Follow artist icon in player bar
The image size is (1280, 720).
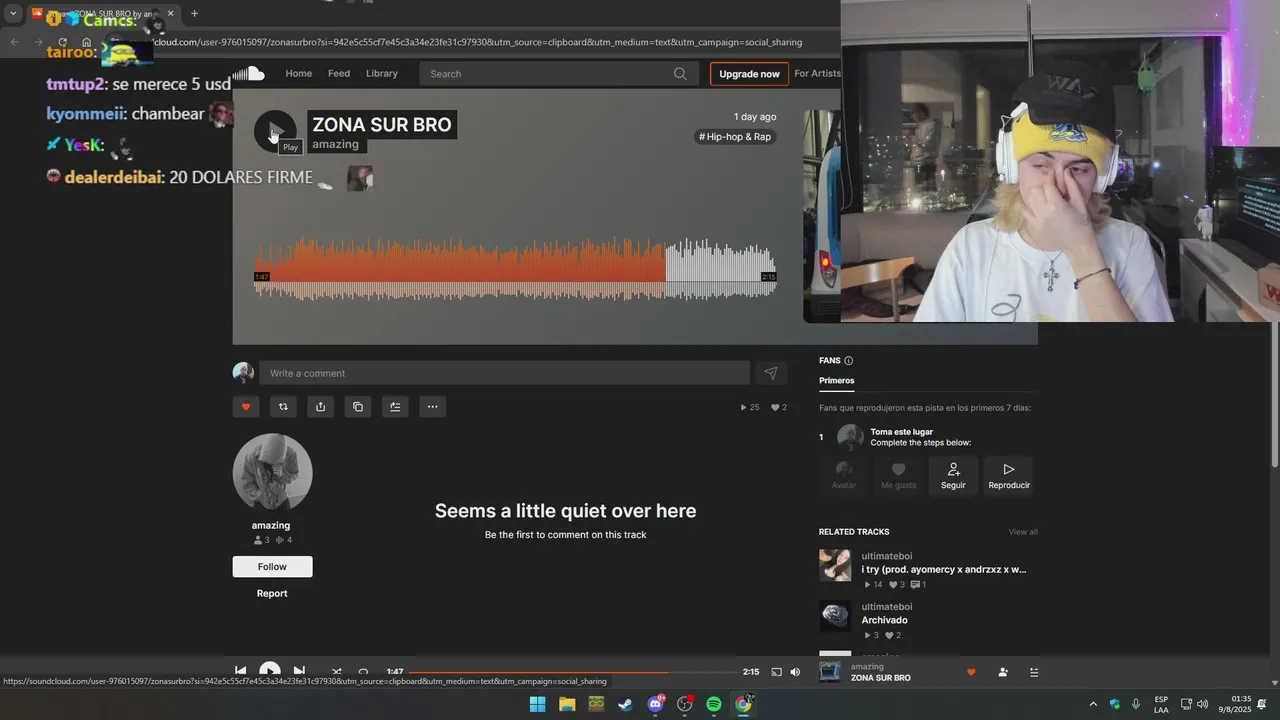(1003, 672)
